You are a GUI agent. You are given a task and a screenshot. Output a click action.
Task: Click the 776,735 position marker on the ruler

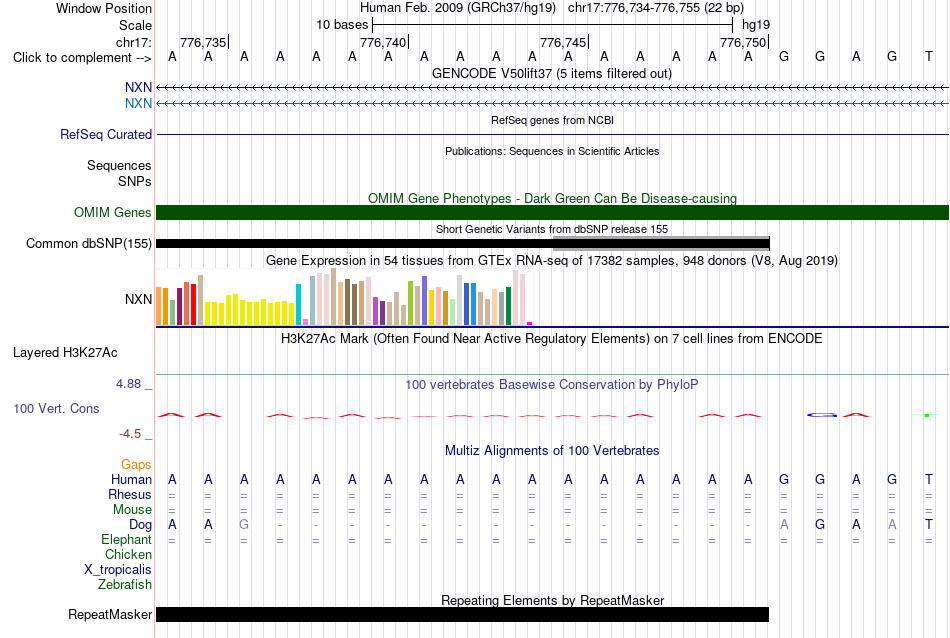click(203, 42)
